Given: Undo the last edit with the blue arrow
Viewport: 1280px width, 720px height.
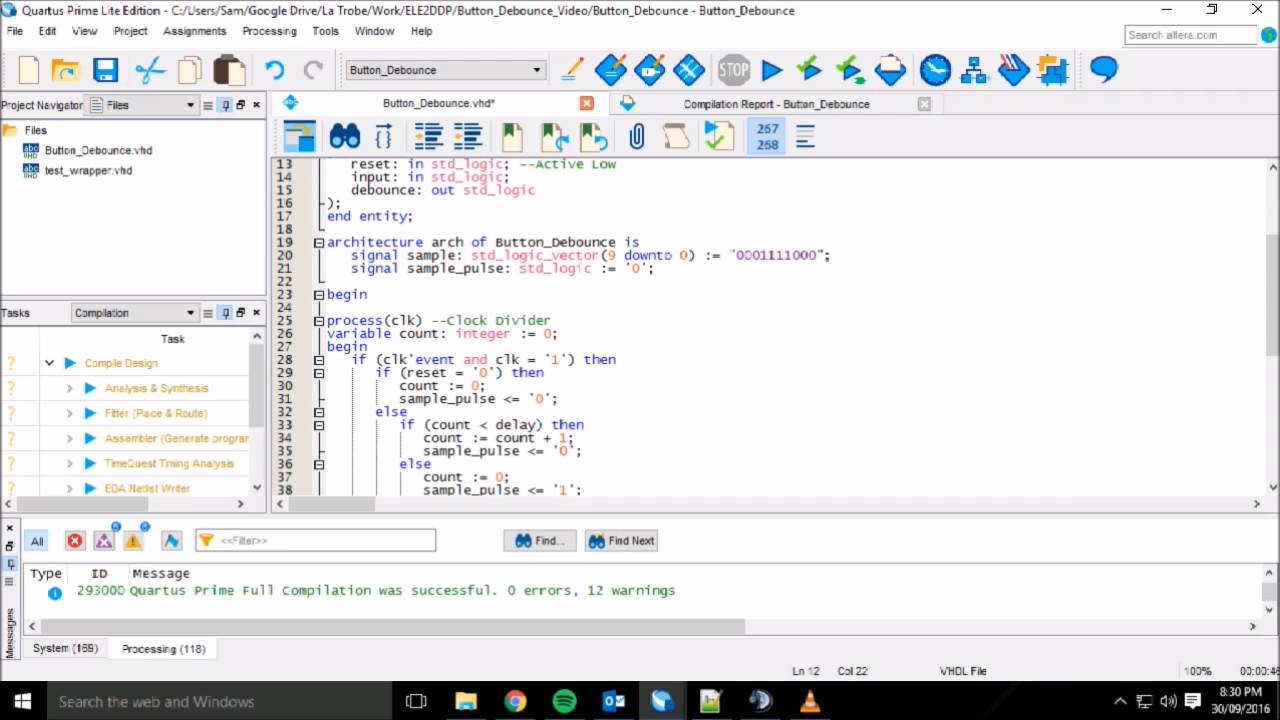Looking at the screenshot, I should pyautogui.click(x=274, y=70).
